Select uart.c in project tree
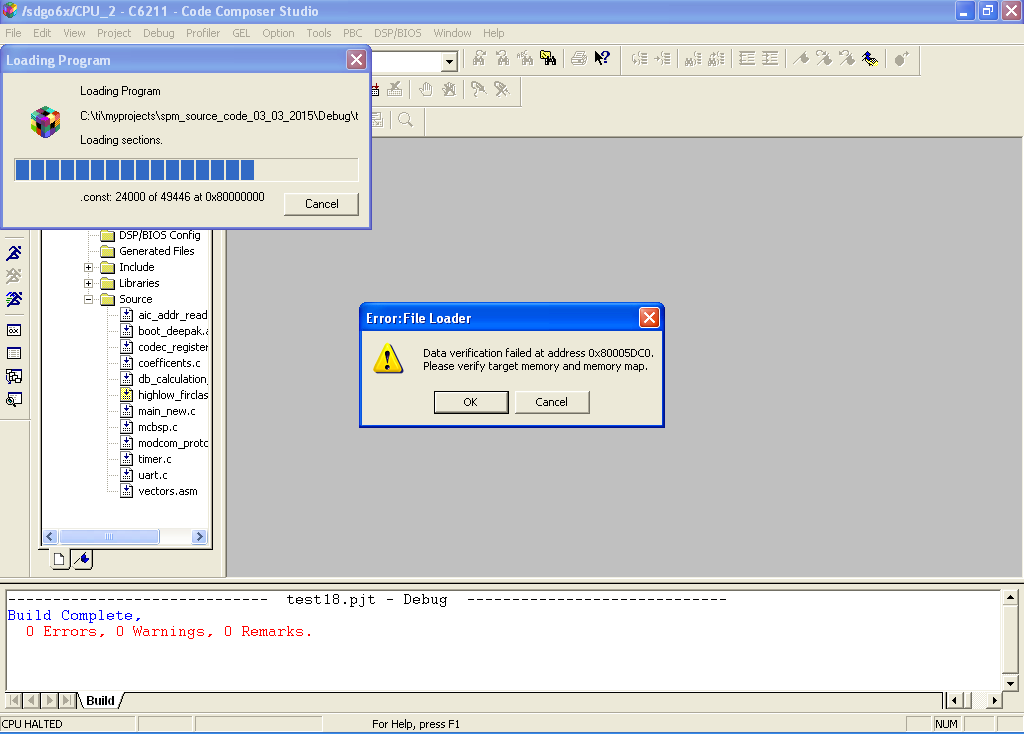Viewport: 1024px width, 734px height. 153,475
